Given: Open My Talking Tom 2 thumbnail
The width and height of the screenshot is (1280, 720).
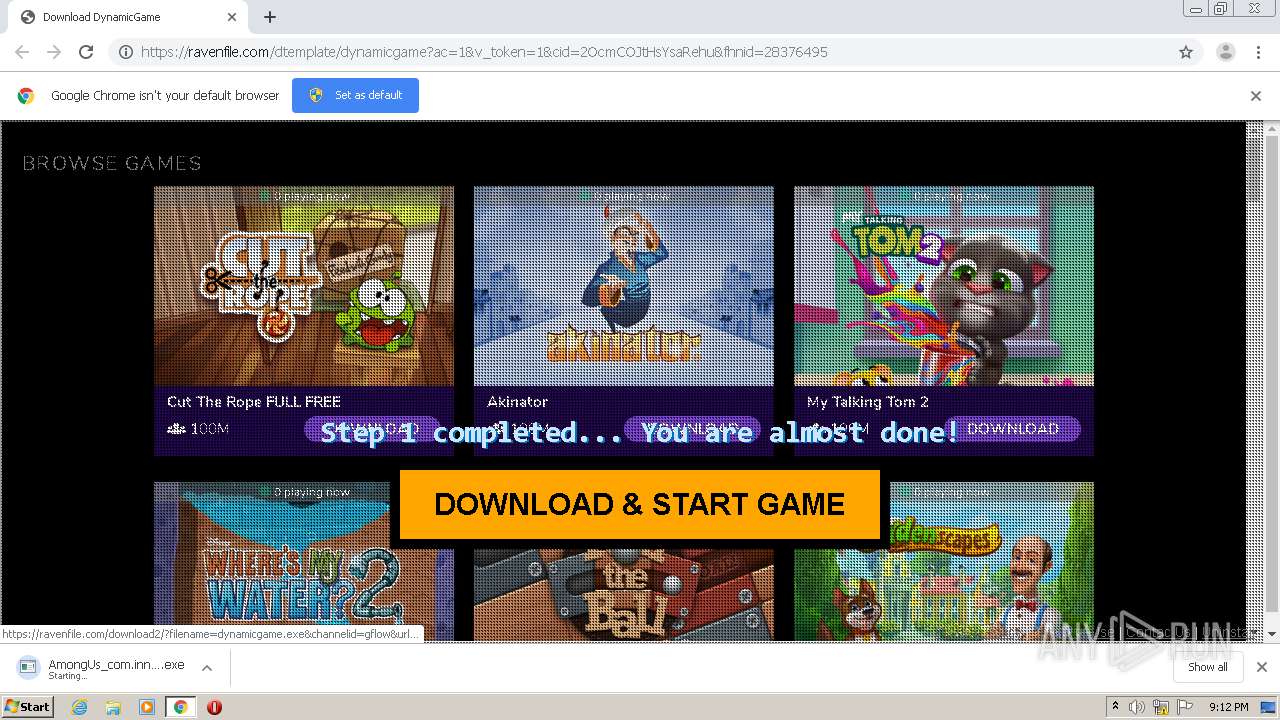Looking at the screenshot, I should tap(944, 286).
